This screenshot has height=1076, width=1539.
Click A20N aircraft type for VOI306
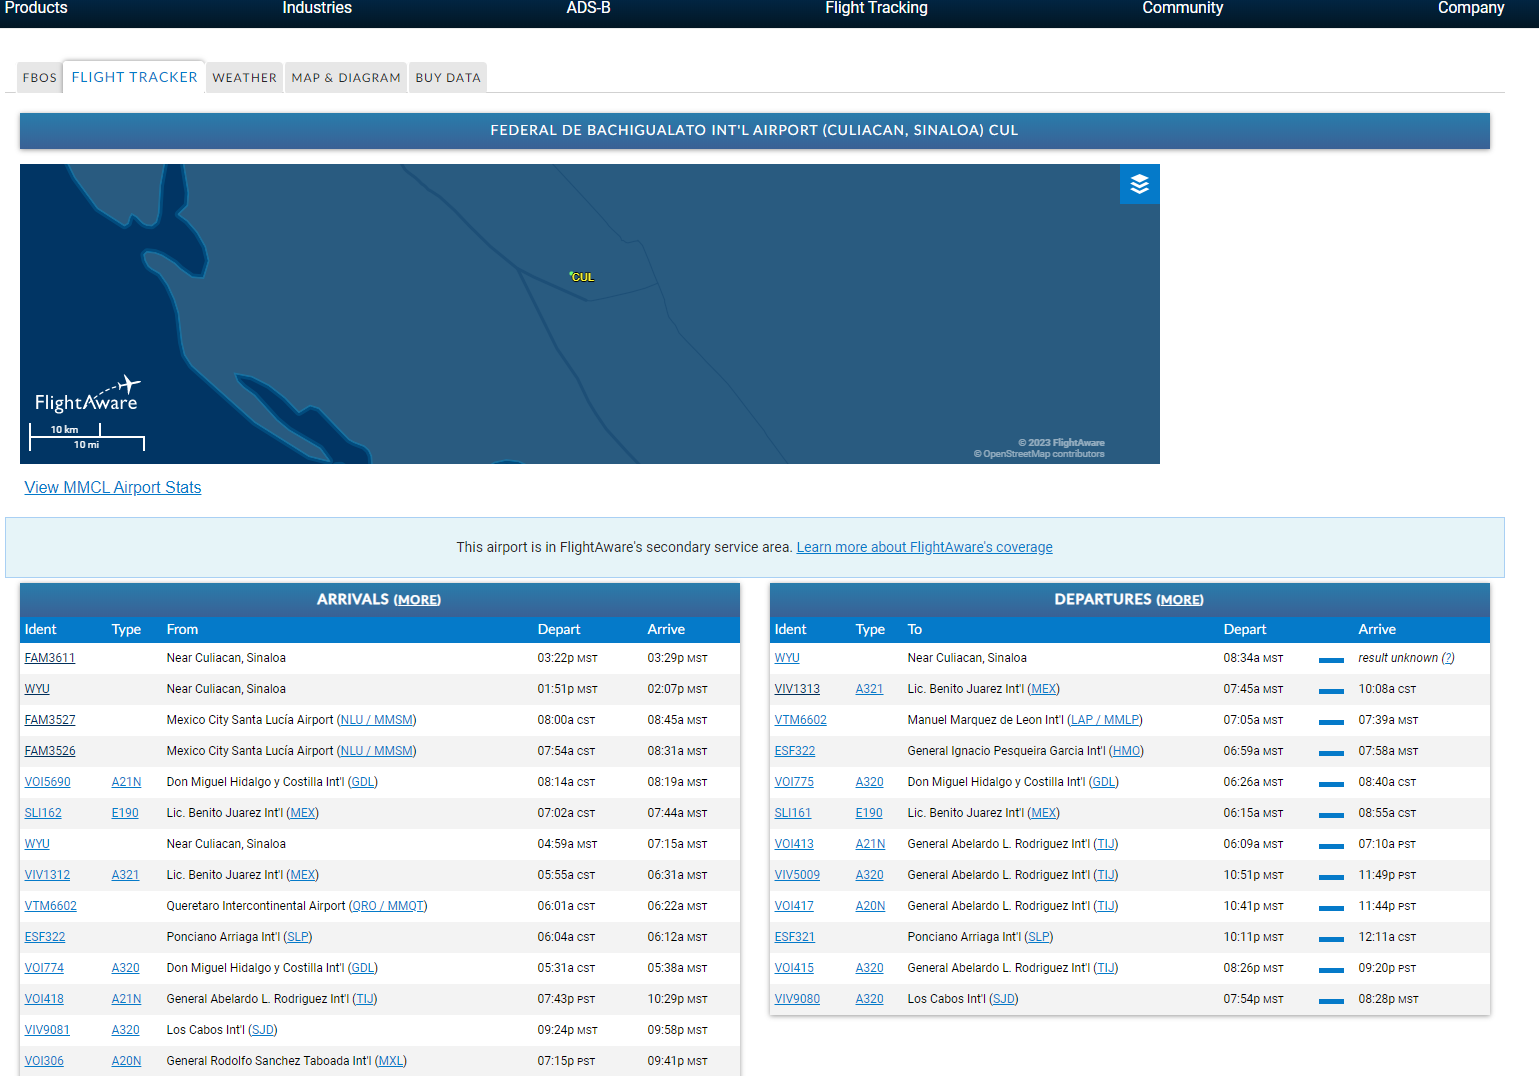(126, 1061)
